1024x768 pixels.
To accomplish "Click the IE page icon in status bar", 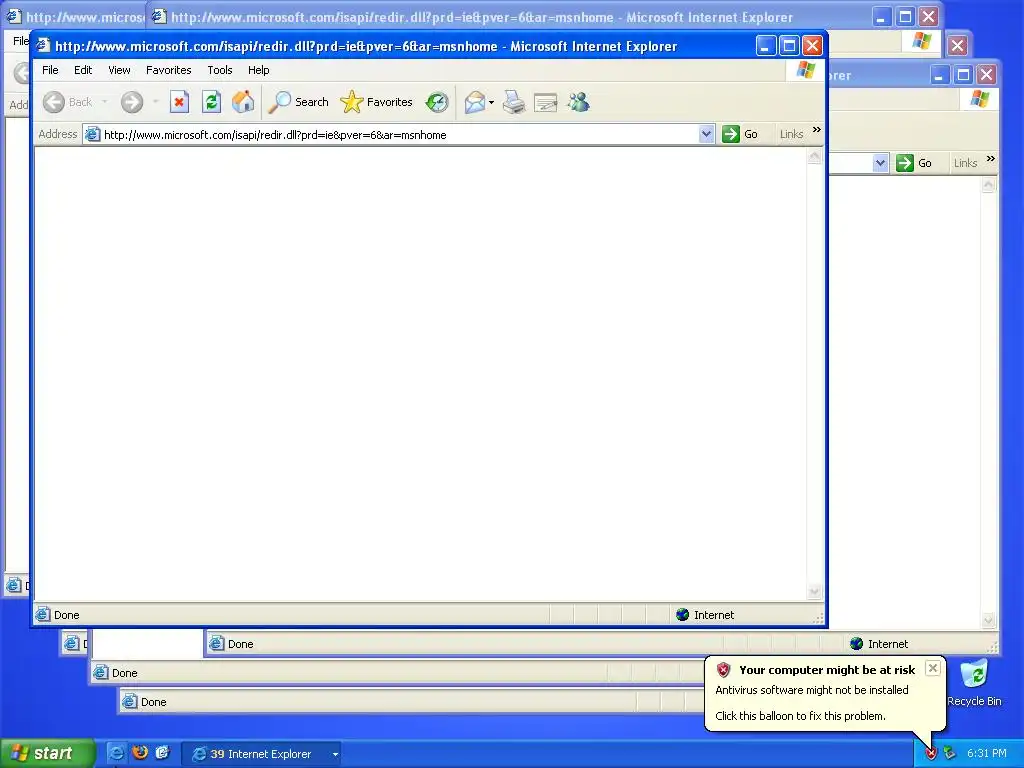I will click(42, 615).
